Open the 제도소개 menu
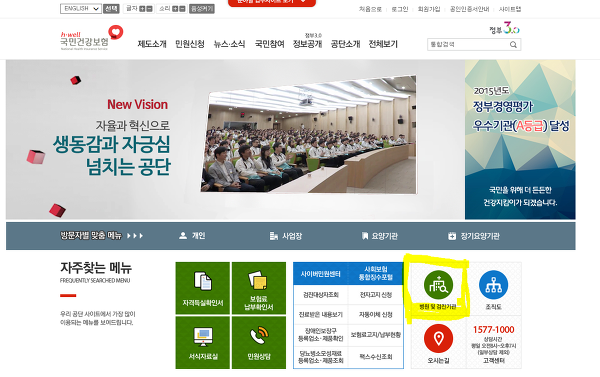 tap(152, 44)
